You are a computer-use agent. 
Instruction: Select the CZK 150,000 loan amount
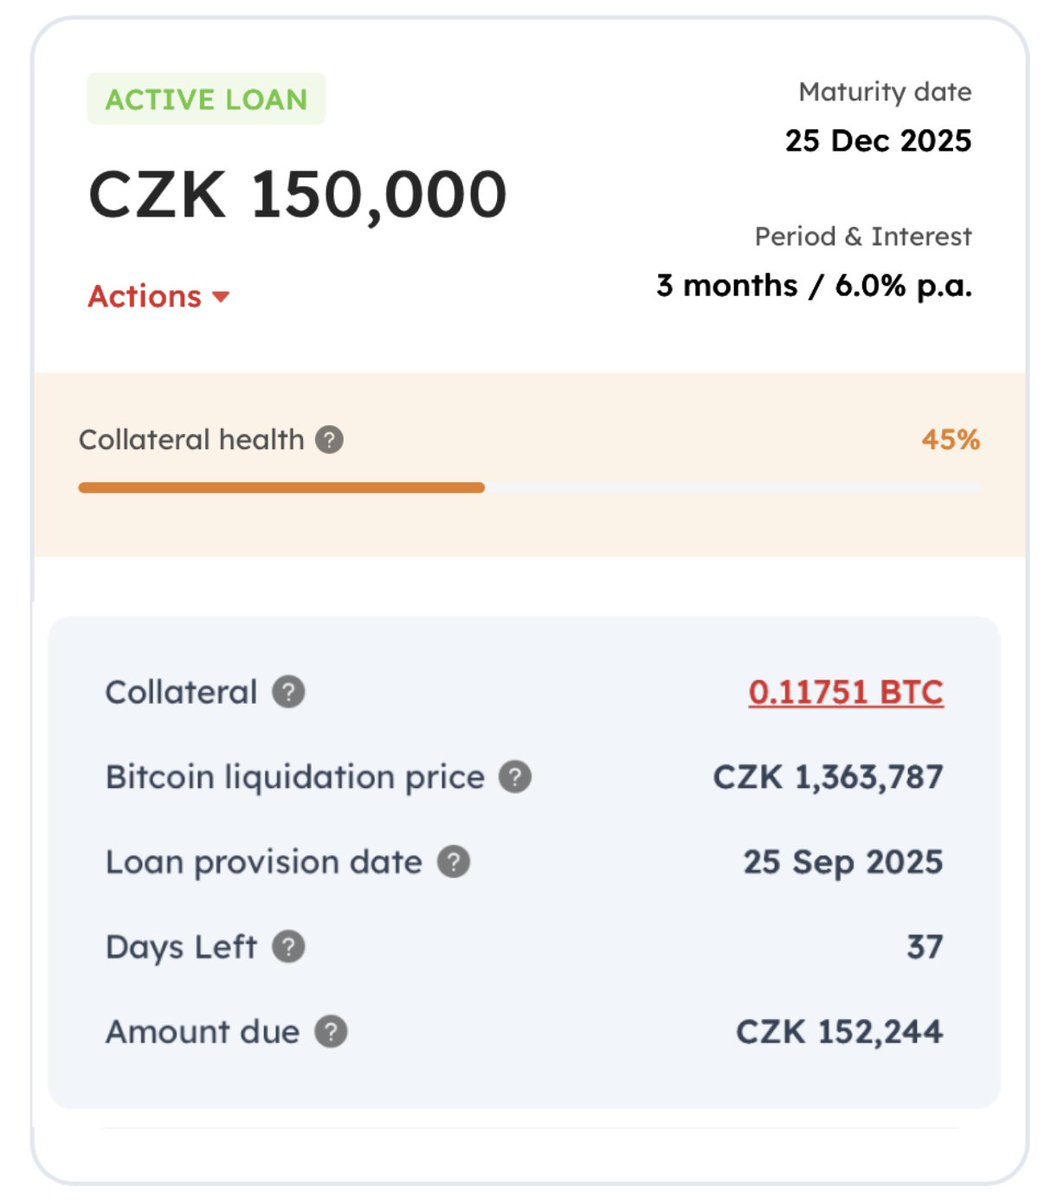point(298,194)
